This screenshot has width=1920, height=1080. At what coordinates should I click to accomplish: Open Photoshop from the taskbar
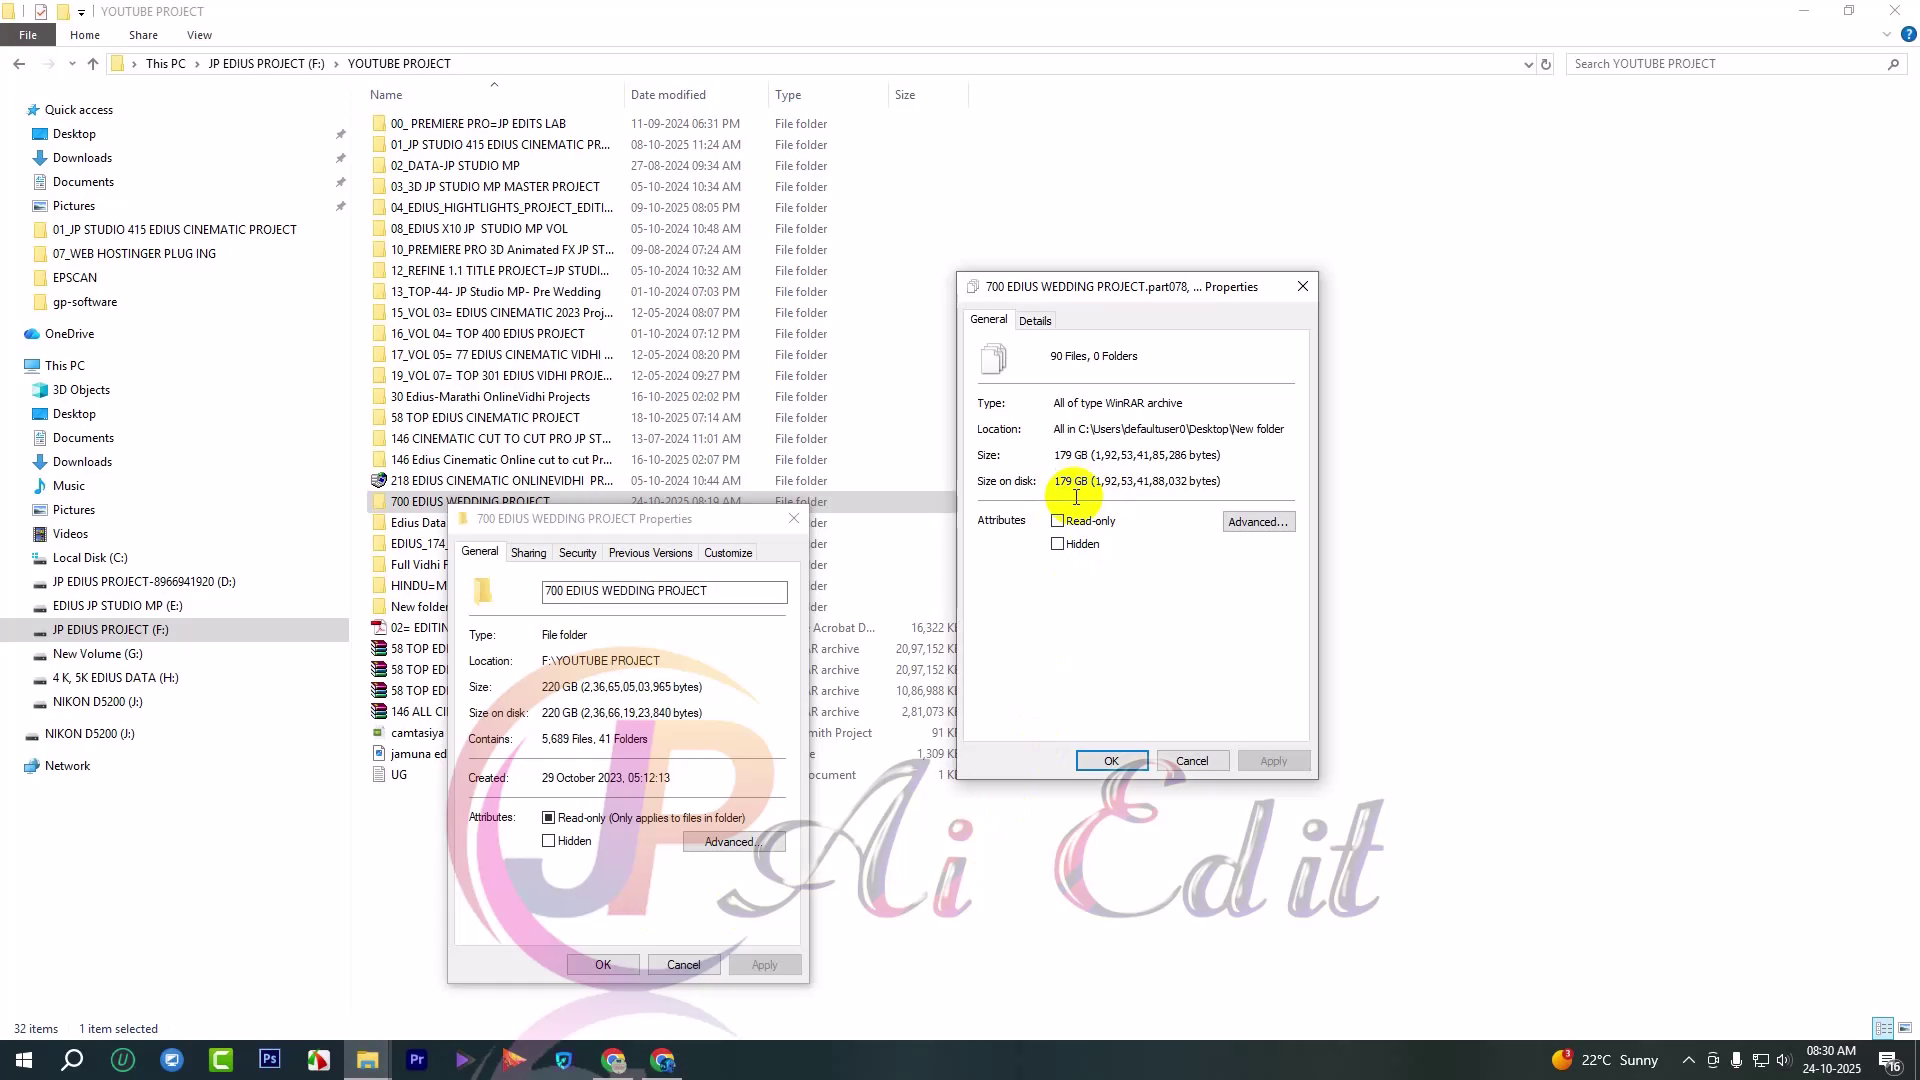269,1060
